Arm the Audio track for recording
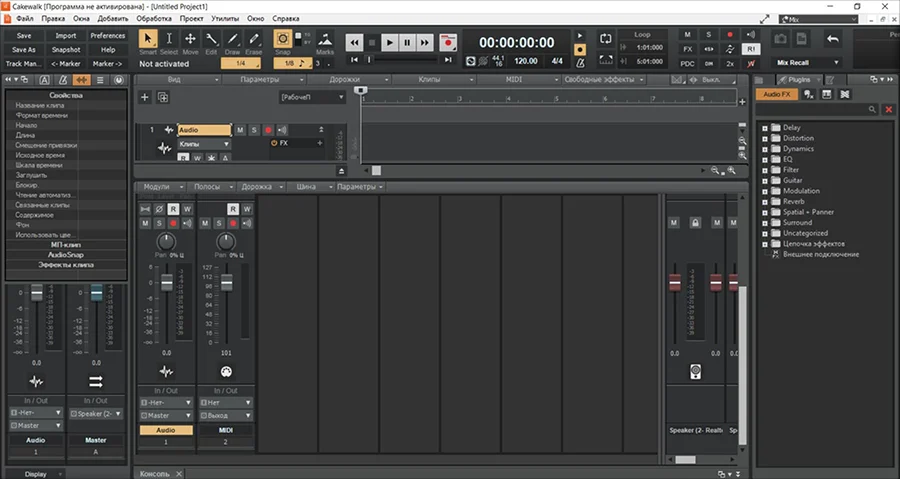This screenshot has width=900, height=479. click(267, 130)
